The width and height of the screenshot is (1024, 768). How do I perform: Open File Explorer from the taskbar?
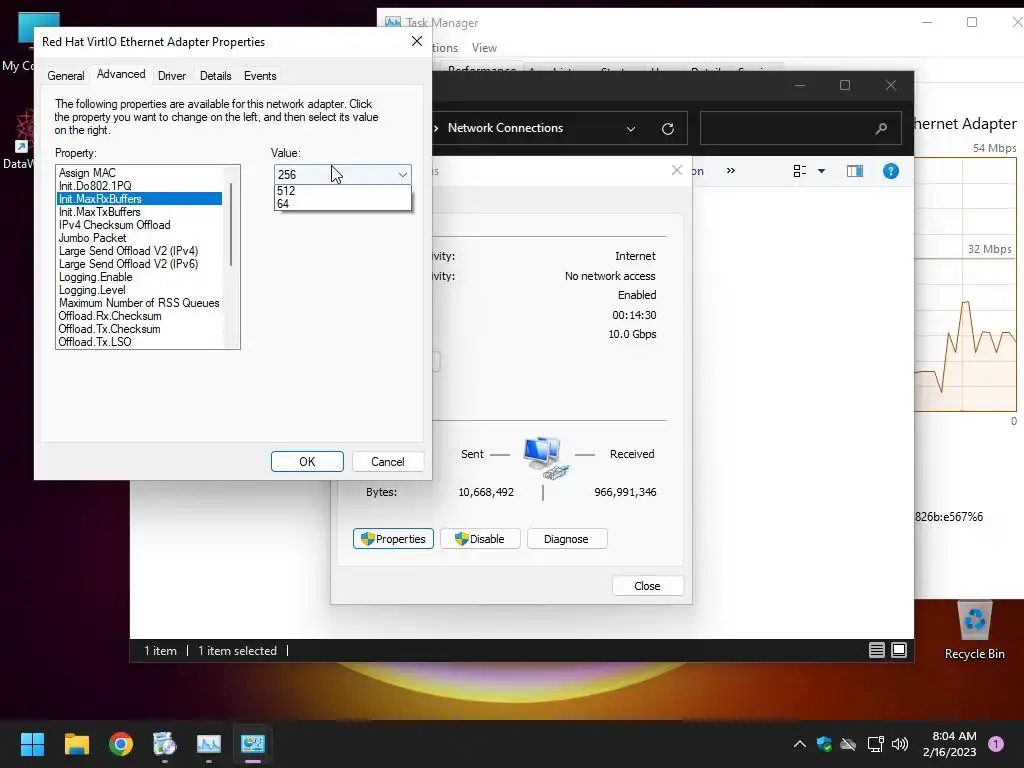(x=76, y=744)
